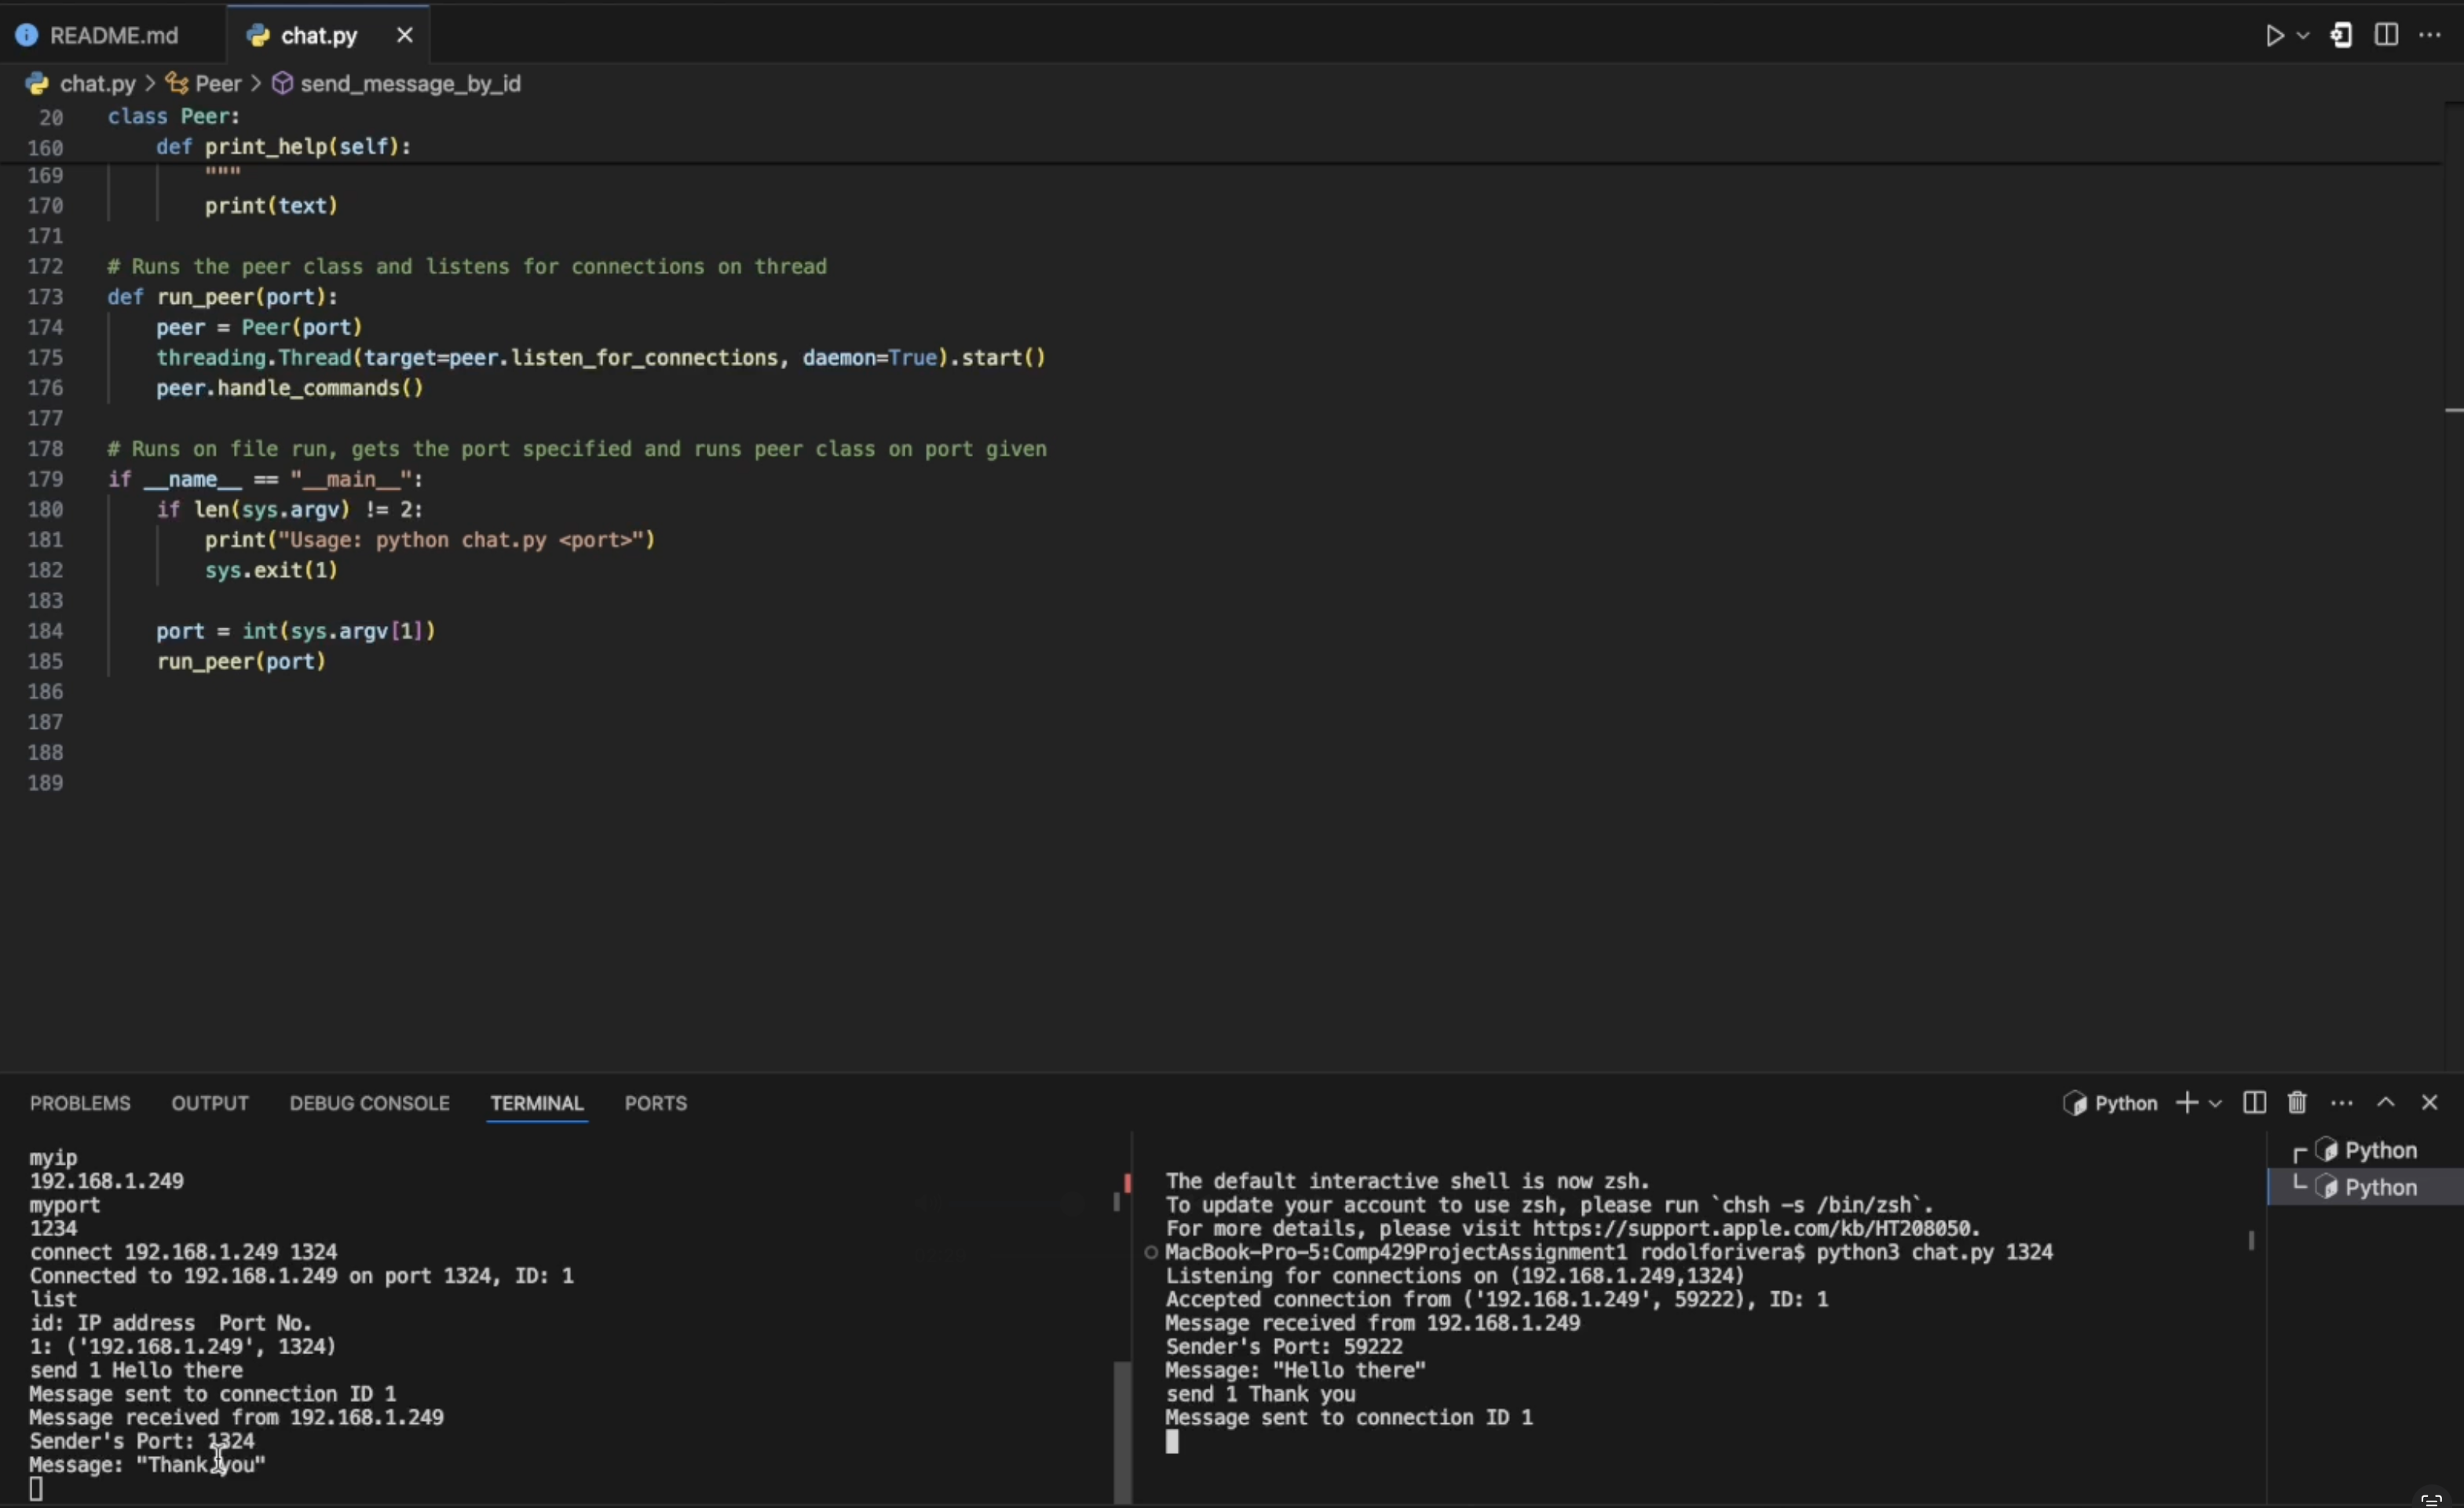Split the terminal pane
This screenshot has width=2464, height=1508.
point(2254,1103)
